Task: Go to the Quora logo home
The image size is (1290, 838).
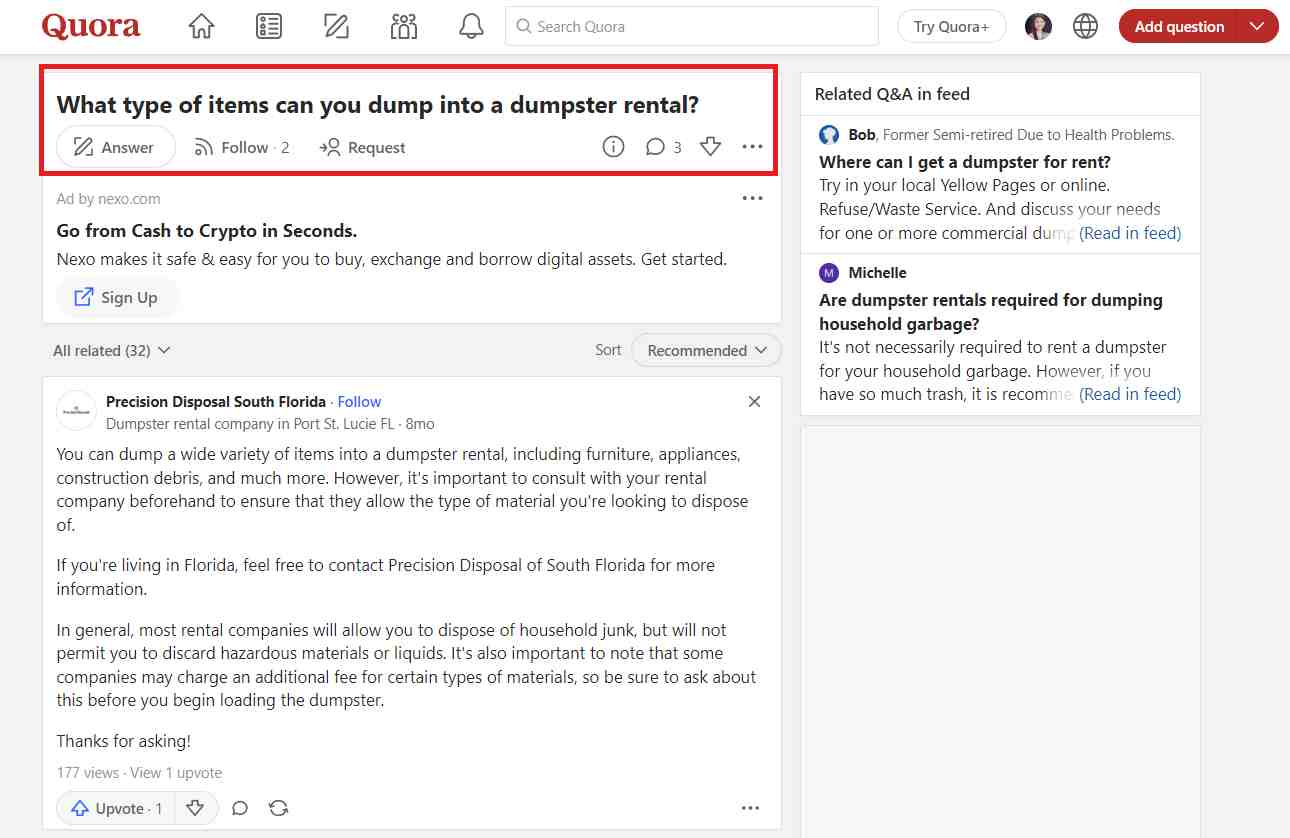Action: tap(91, 26)
